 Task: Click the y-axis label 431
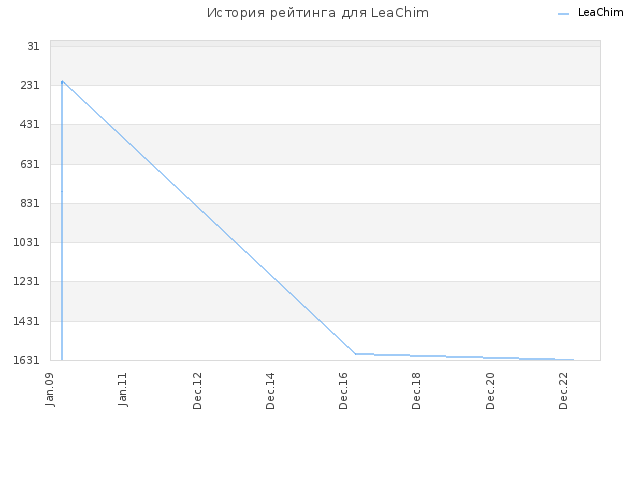tap(30, 124)
